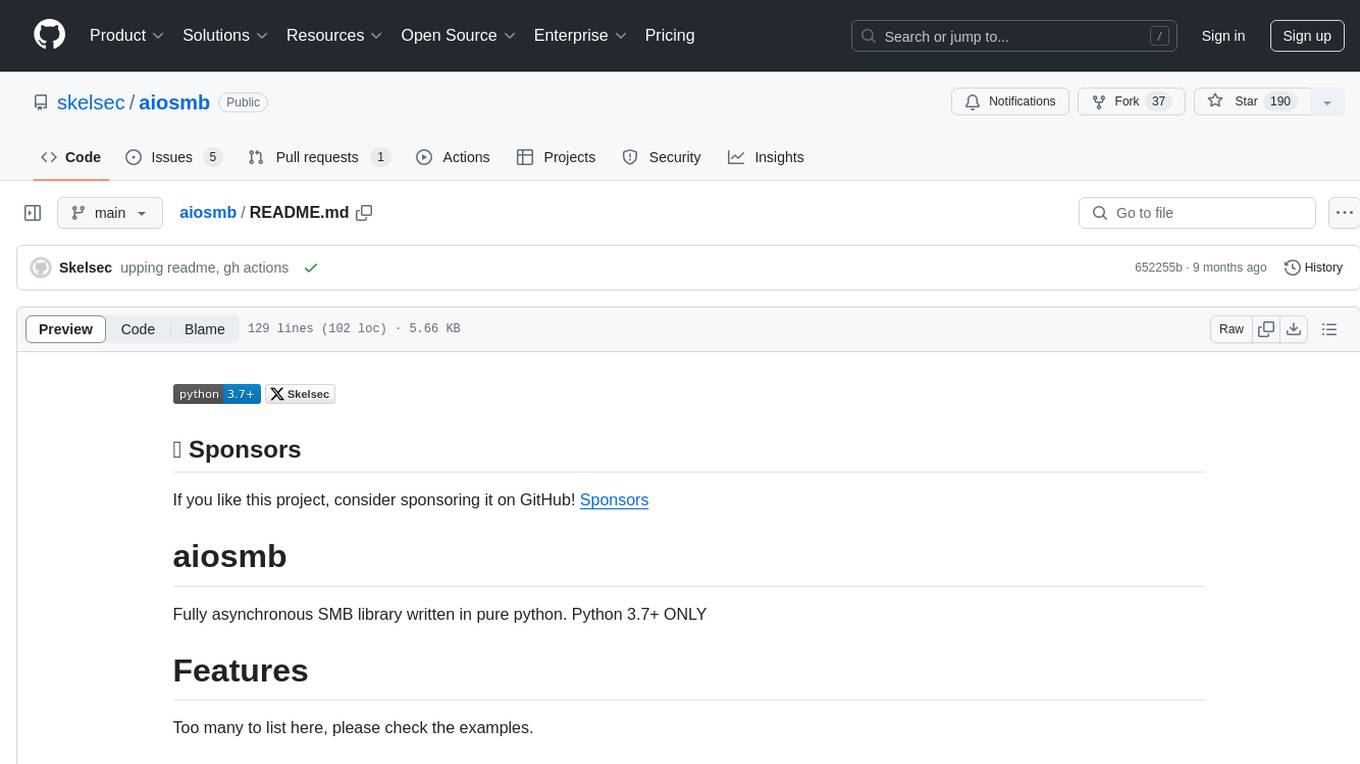
Task: Click the aiosmb heading
Action: 230,556
